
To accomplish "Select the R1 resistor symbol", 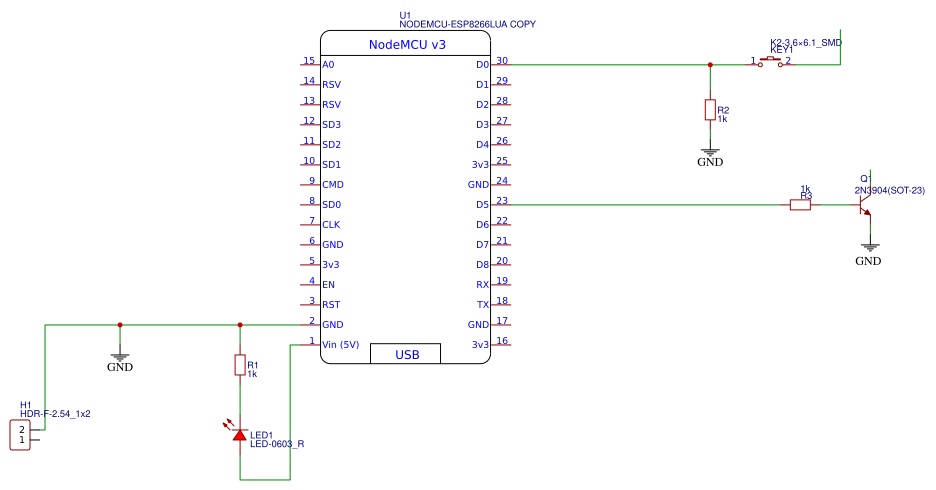I will point(240,365).
